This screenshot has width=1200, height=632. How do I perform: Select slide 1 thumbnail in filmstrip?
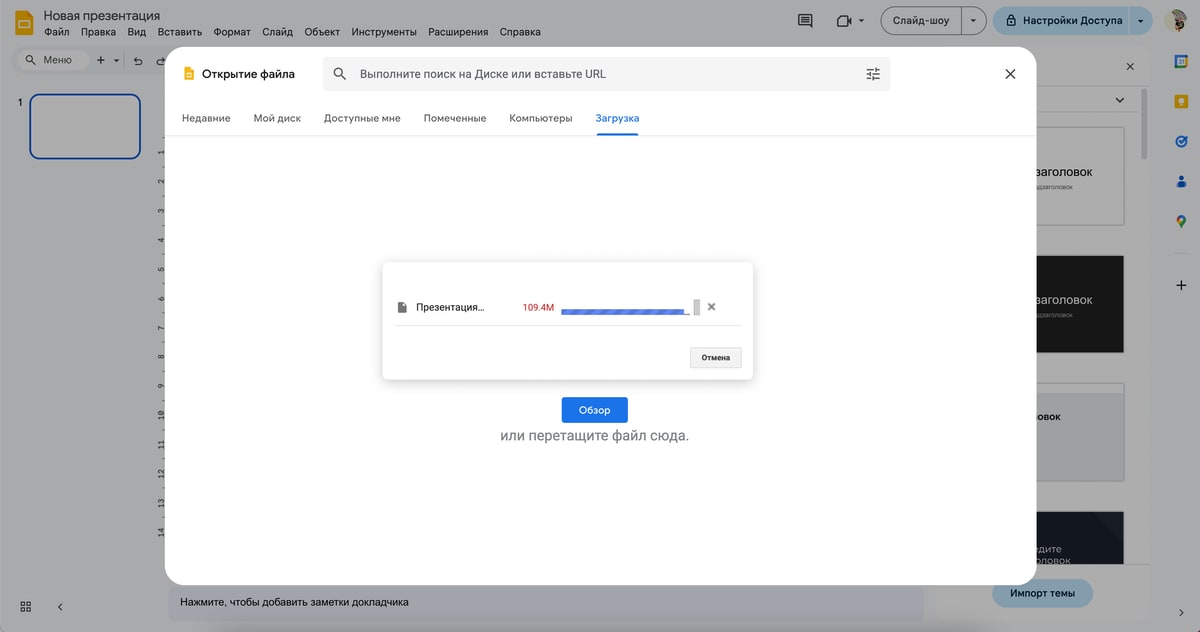coord(85,126)
